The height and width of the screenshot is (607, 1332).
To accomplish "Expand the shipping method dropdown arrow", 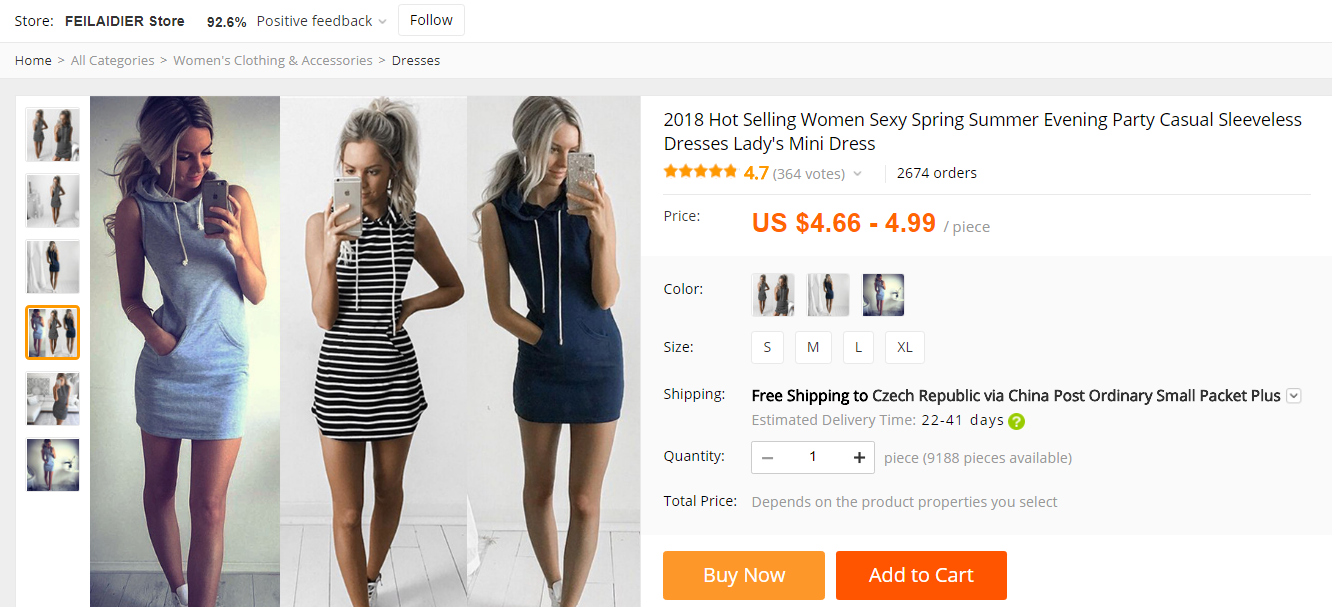I will tap(1293, 396).
